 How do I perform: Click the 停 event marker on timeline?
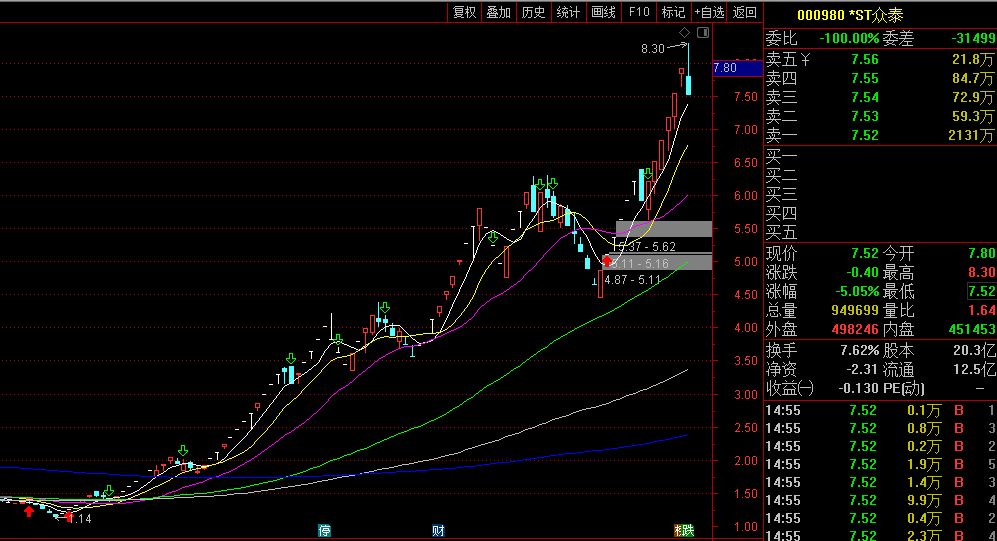[324, 530]
